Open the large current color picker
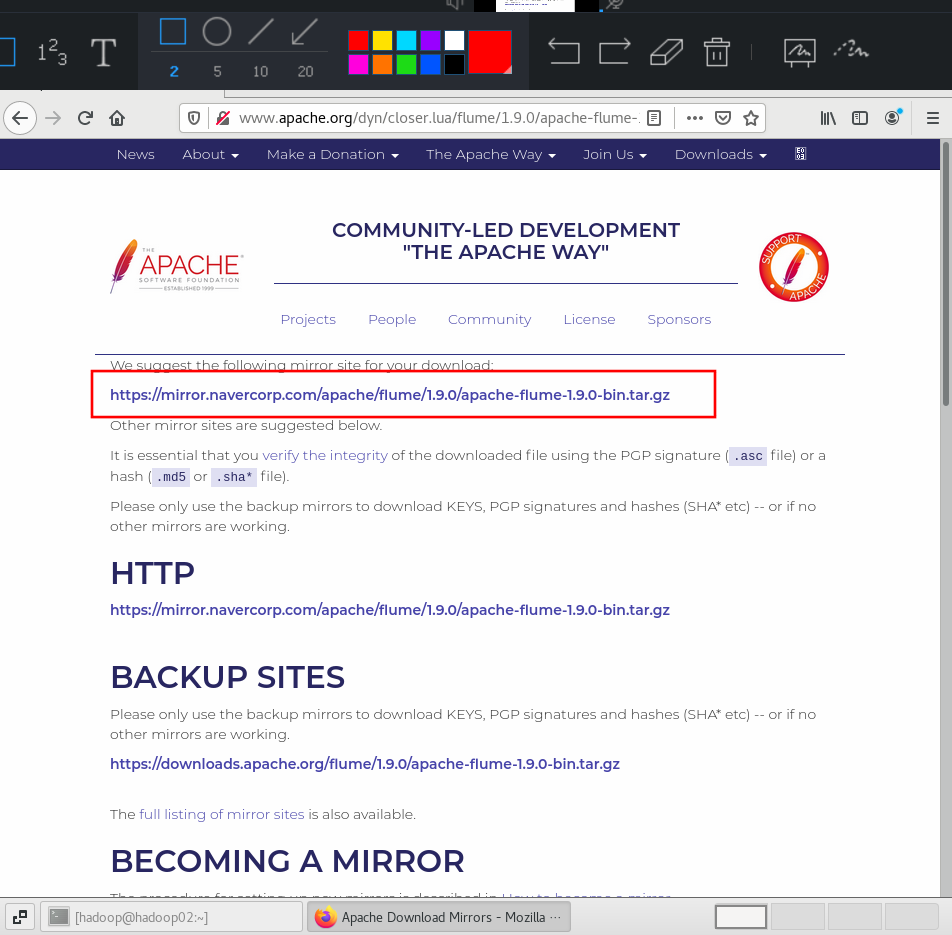 click(489, 52)
